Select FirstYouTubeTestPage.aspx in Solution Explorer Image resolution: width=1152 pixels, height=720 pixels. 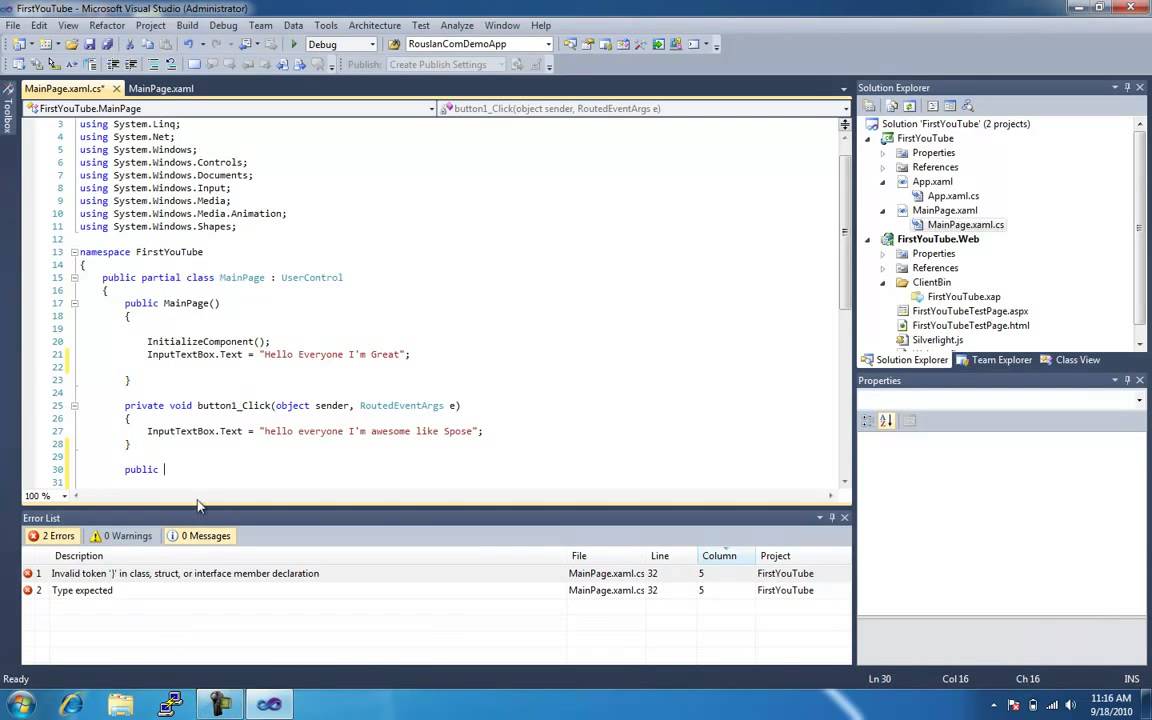[x=970, y=311]
